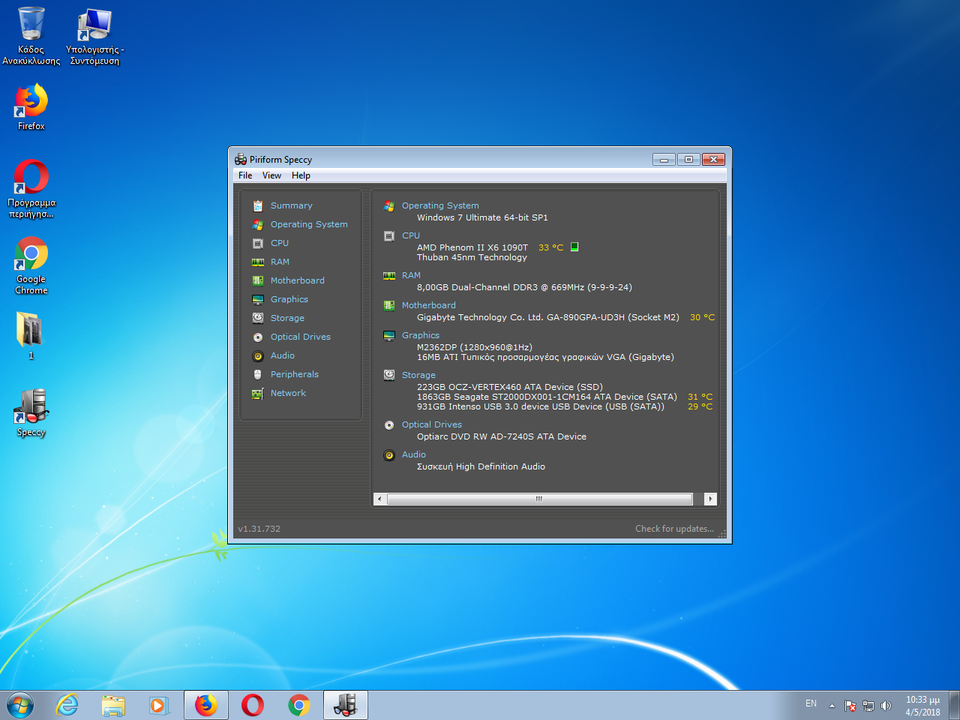This screenshot has height=720, width=960.
Task: Click the Graphics monitor icon in sidebar
Action: tap(258, 299)
